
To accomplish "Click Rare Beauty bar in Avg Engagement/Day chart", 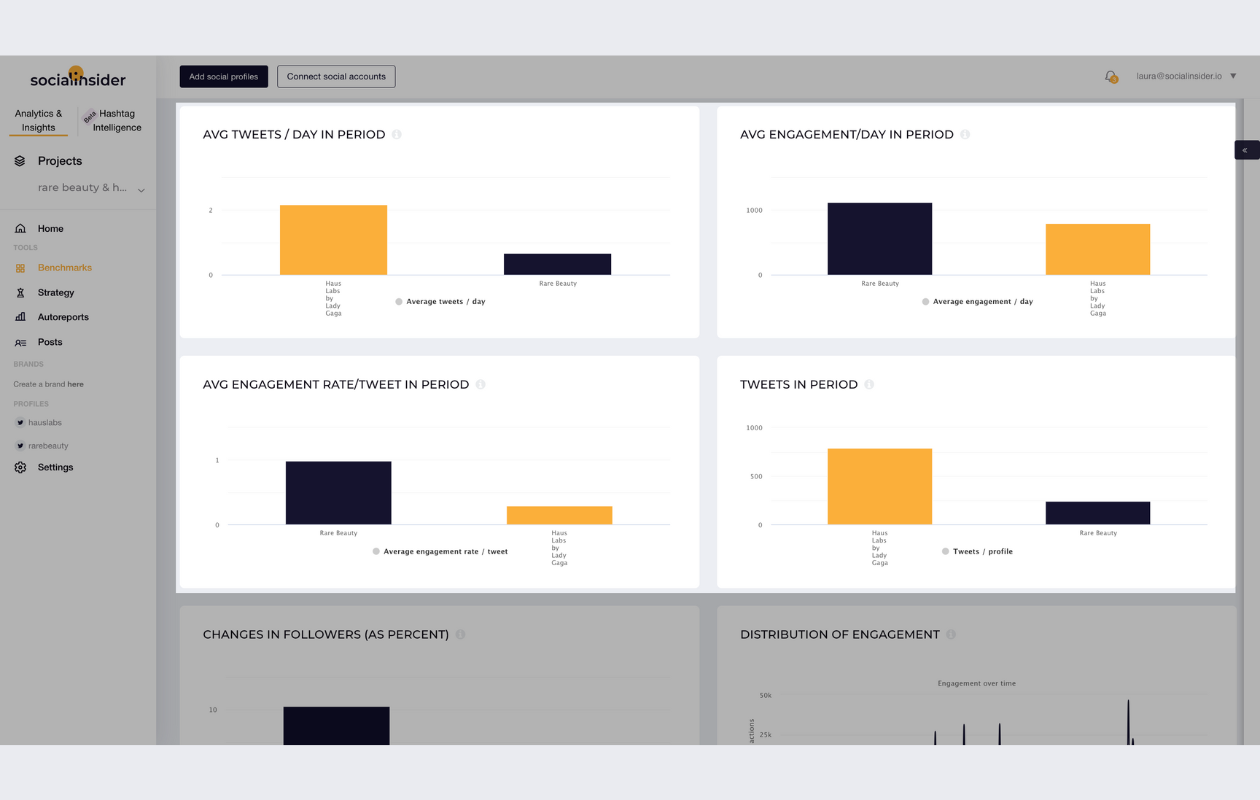I will tap(880, 239).
